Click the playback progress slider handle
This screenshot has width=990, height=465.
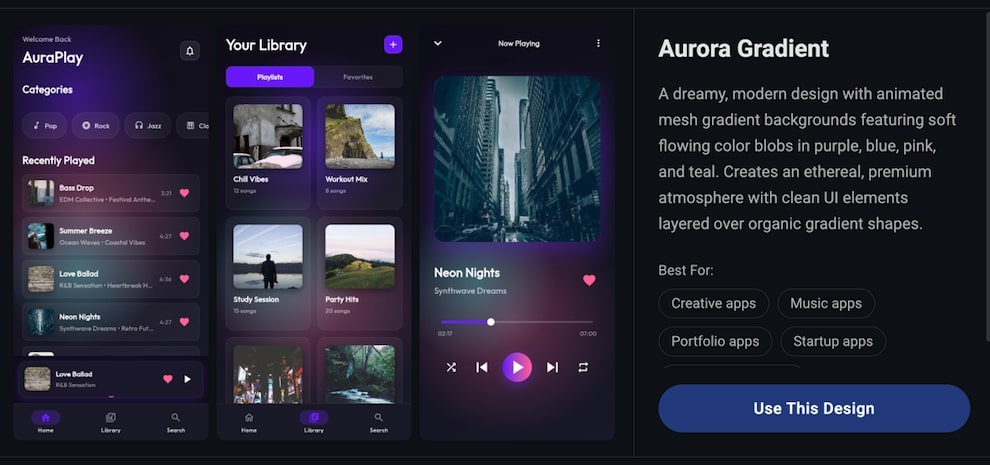[491, 322]
